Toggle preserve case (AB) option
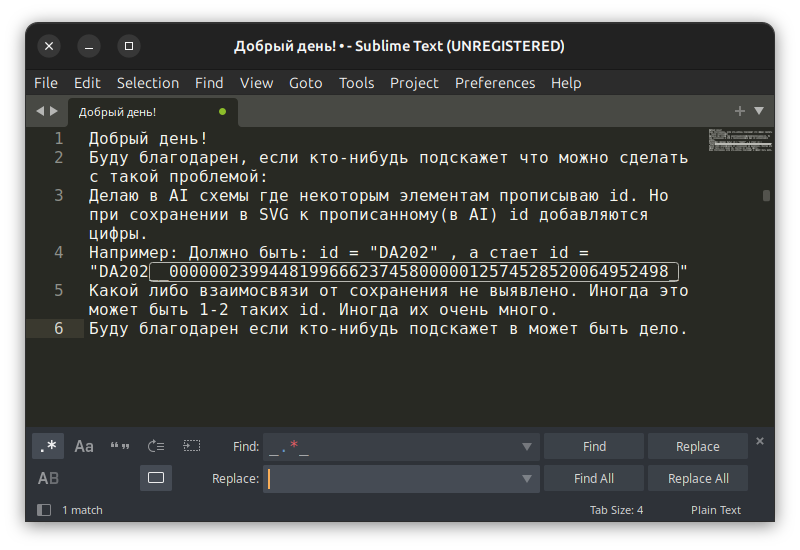The height and width of the screenshot is (550, 800). coord(48,479)
